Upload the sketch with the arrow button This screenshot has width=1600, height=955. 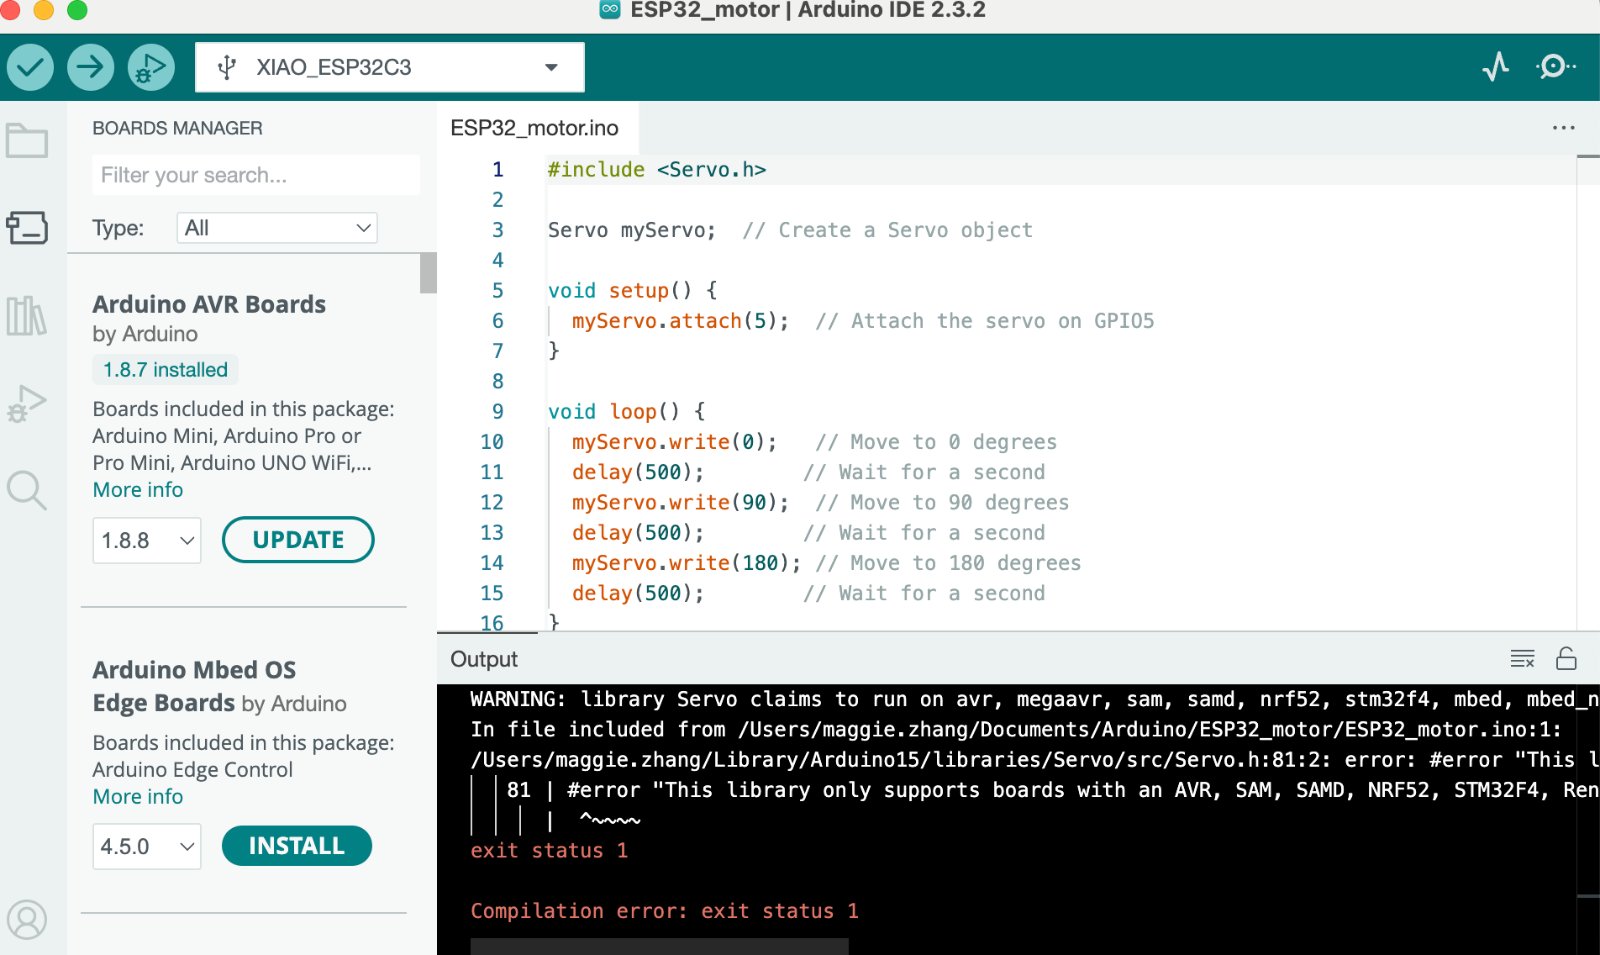(x=91, y=67)
